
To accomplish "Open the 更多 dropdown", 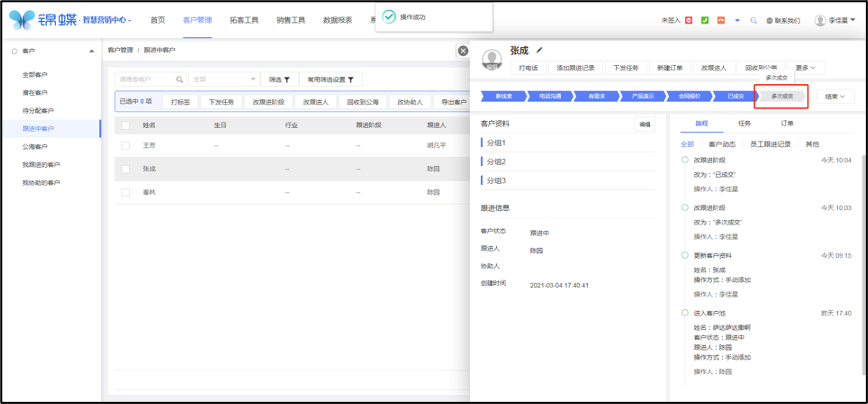I will coord(806,68).
